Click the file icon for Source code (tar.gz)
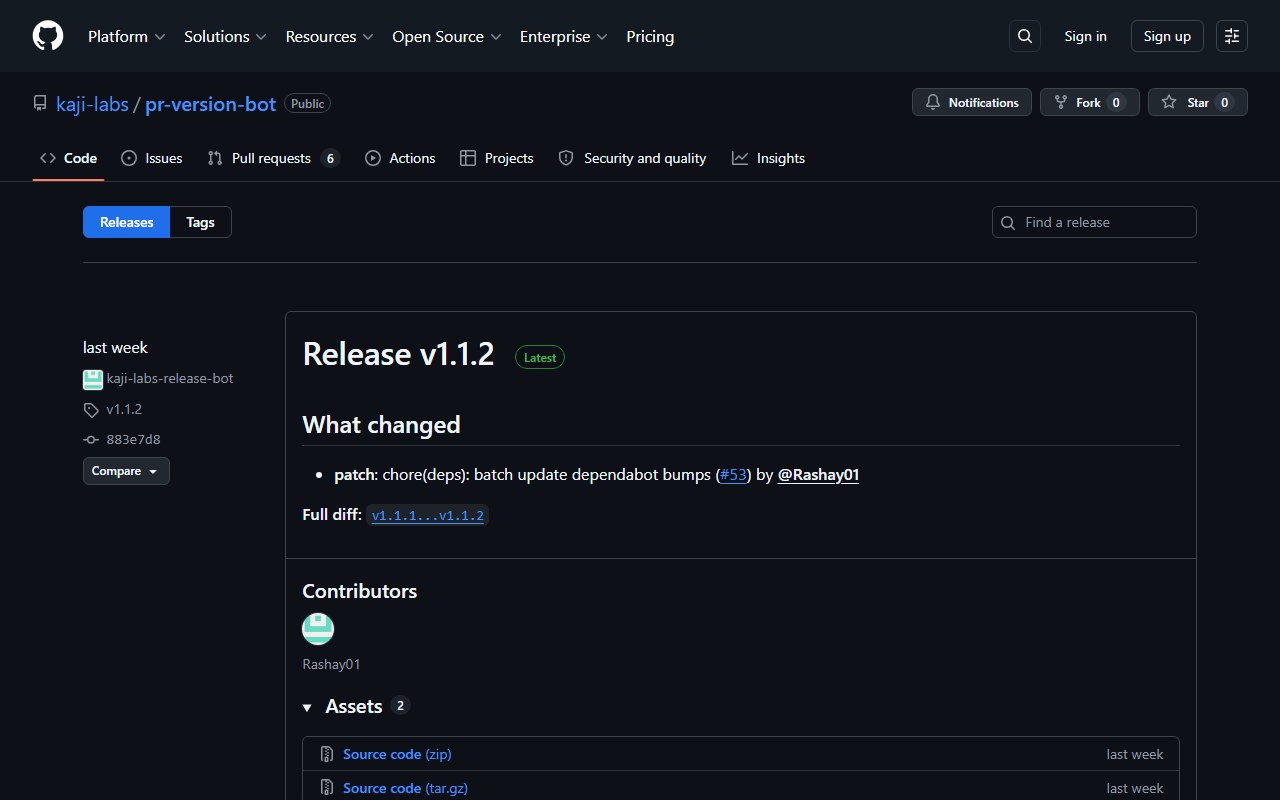 tap(326, 788)
